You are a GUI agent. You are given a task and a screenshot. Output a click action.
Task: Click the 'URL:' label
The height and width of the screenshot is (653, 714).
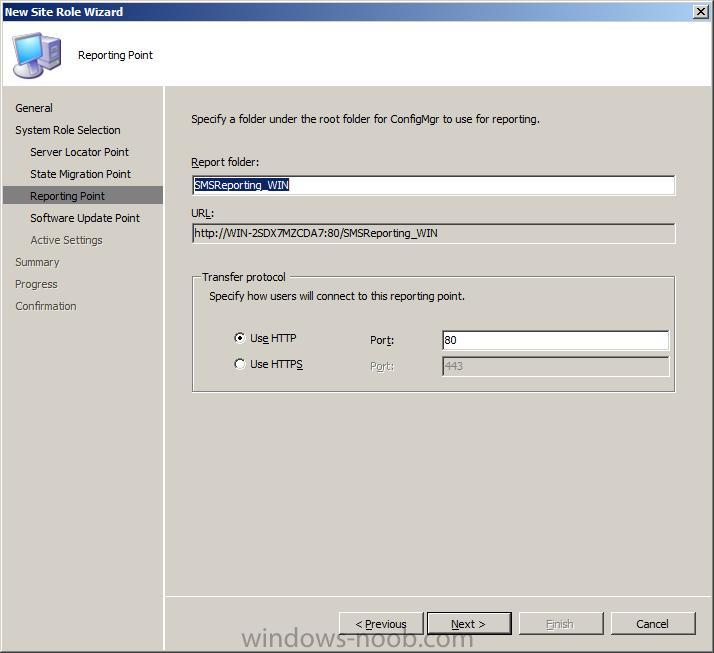[x=202, y=213]
